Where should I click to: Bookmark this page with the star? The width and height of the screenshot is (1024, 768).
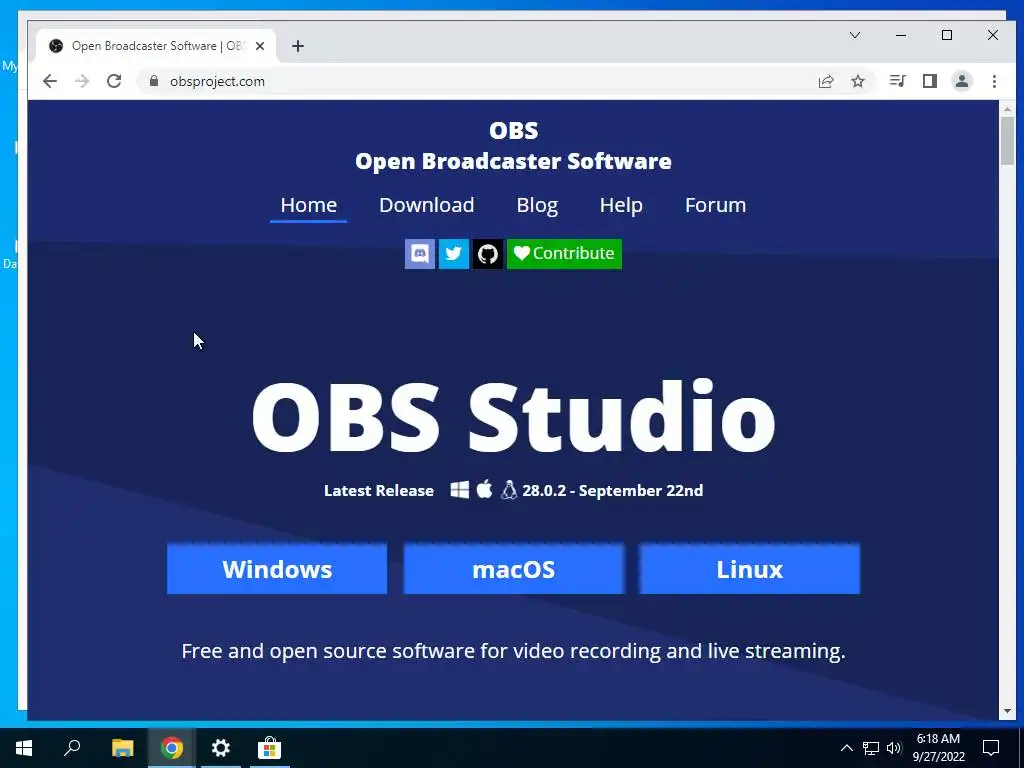pos(858,81)
